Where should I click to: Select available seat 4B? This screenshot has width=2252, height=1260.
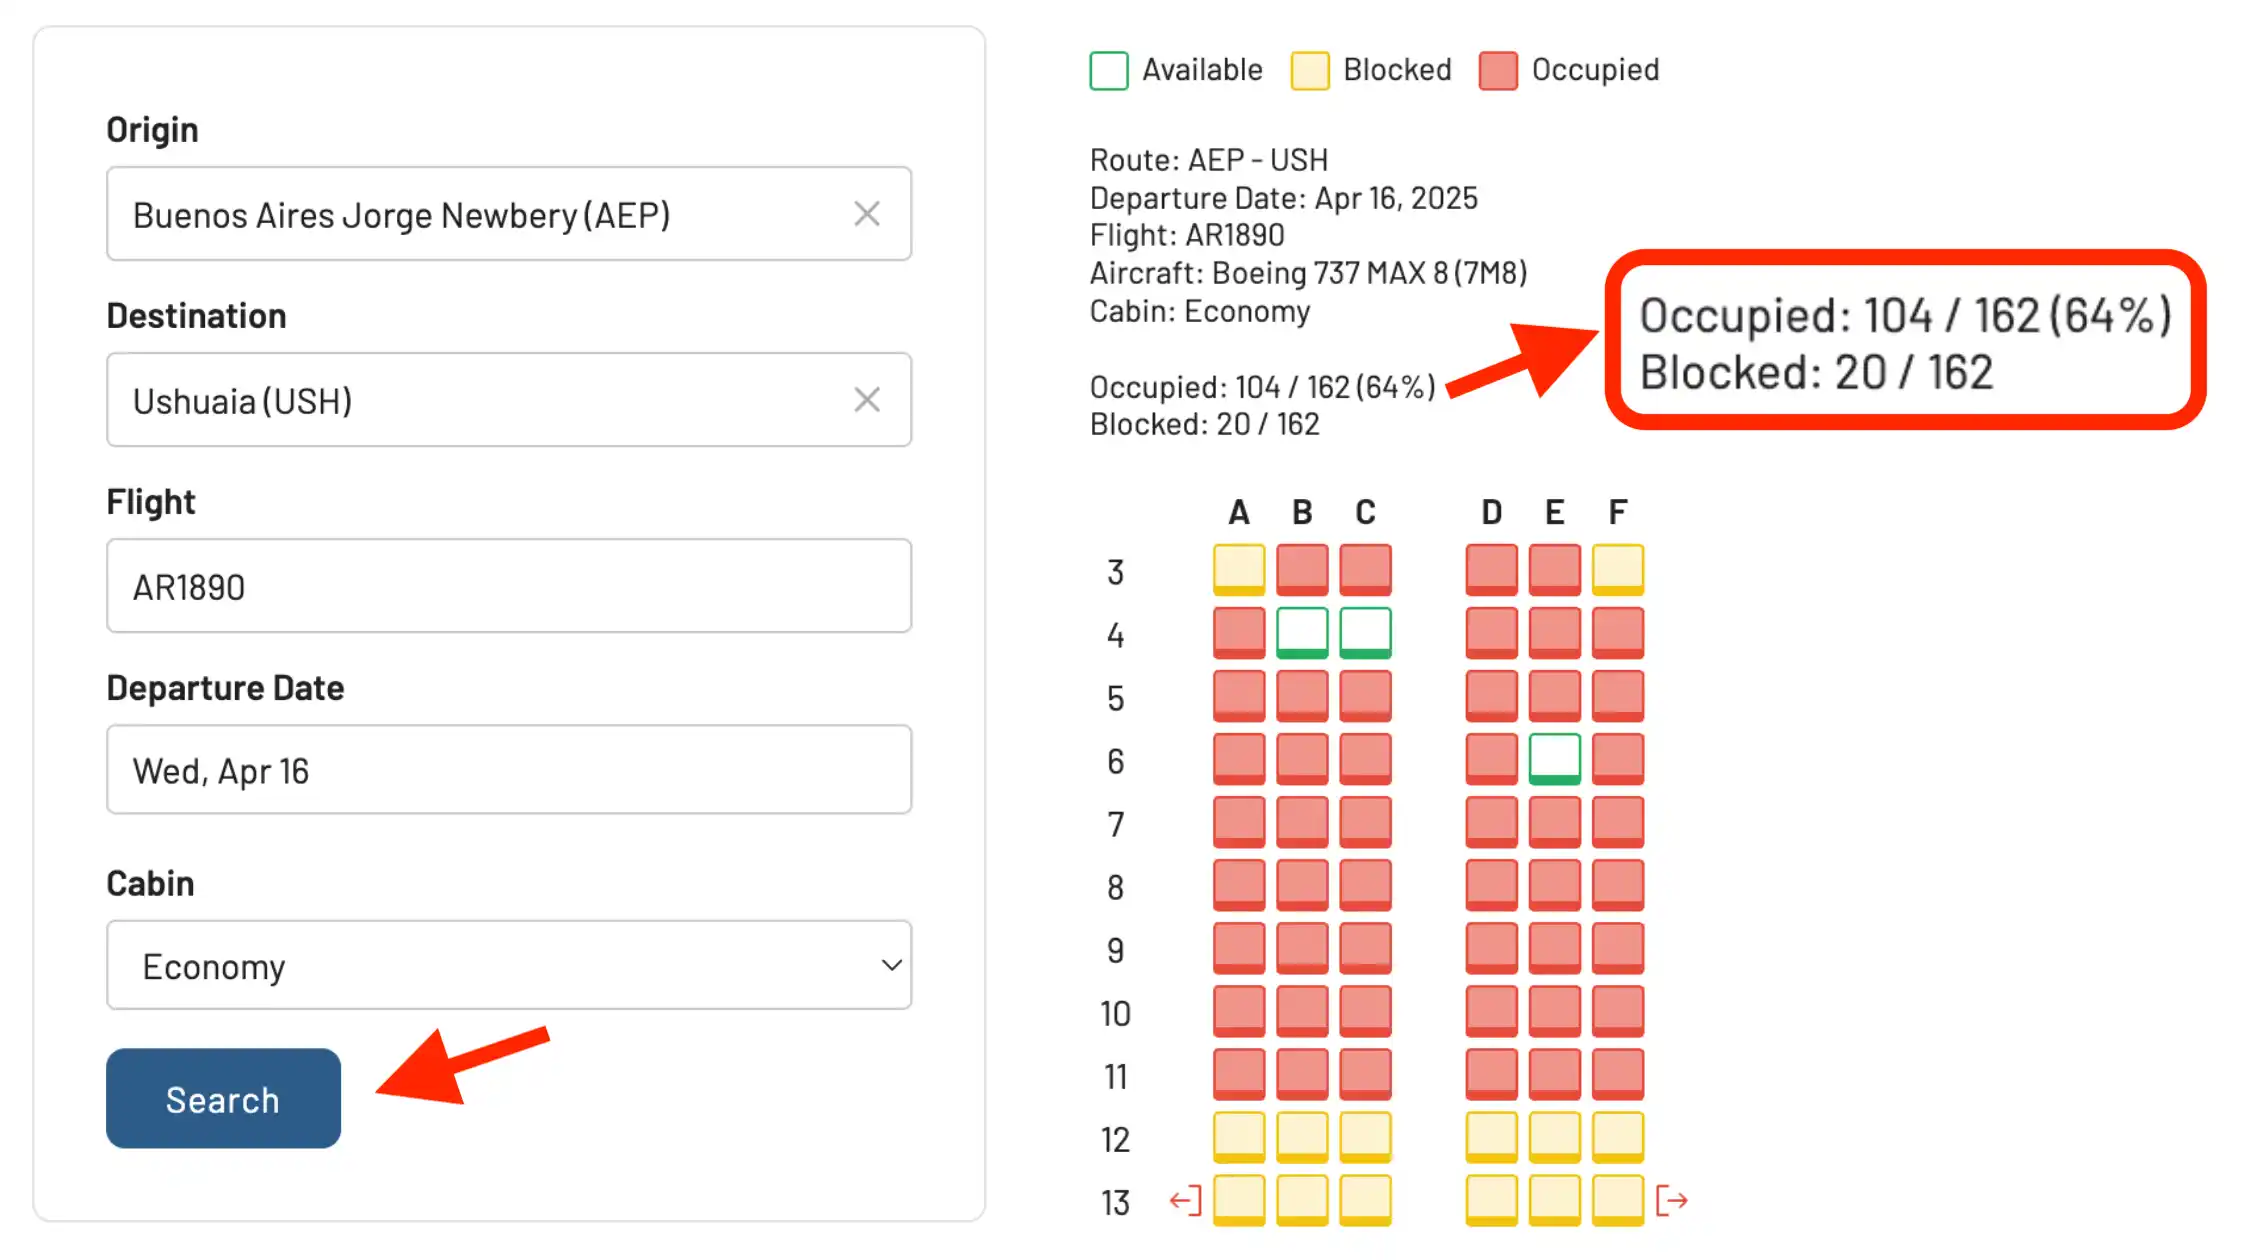click(x=1302, y=632)
